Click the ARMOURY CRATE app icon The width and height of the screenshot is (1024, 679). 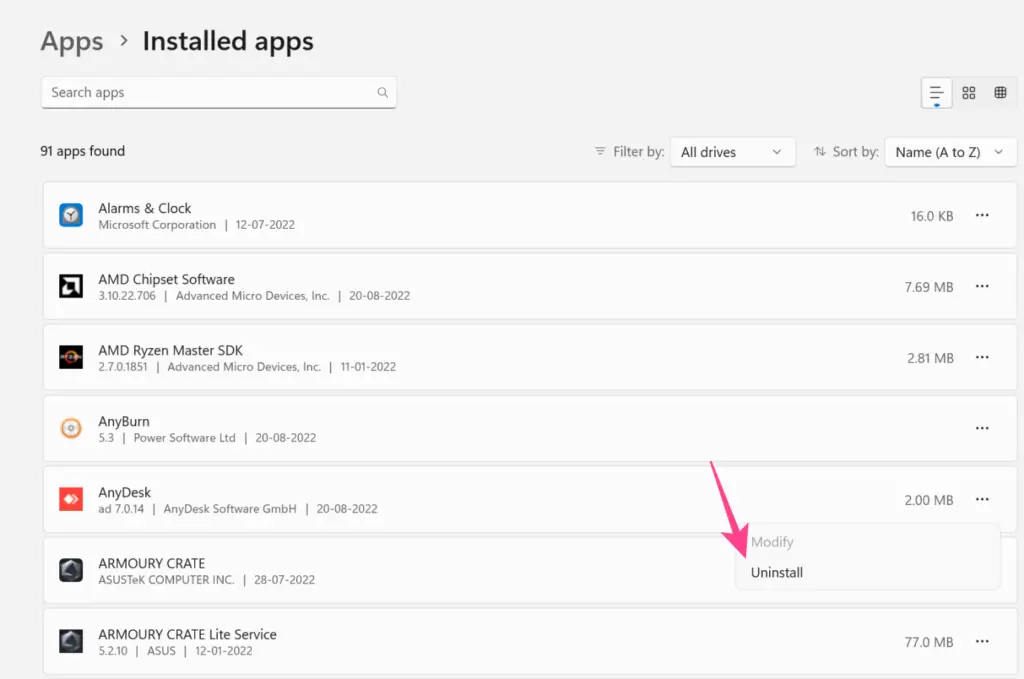(71, 570)
